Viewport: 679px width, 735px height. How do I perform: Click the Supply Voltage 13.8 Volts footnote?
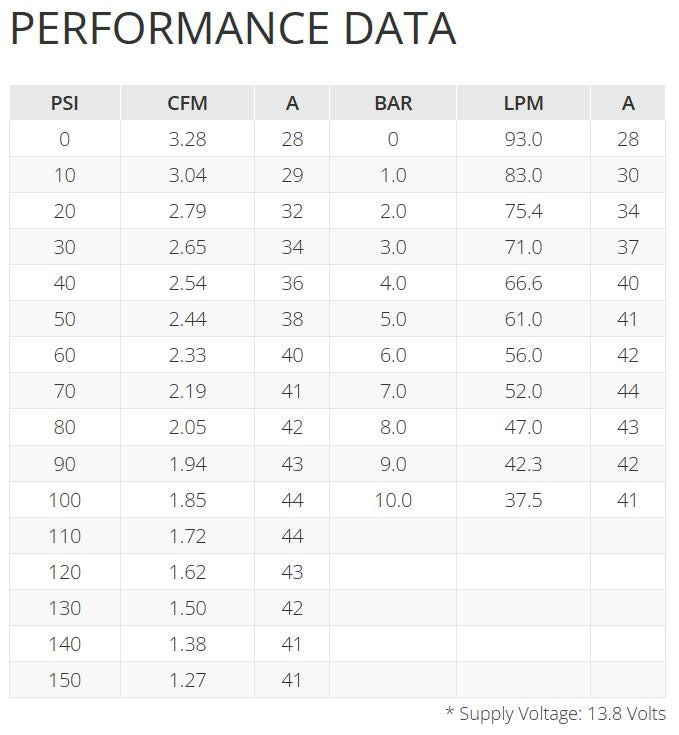click(555, 714)
